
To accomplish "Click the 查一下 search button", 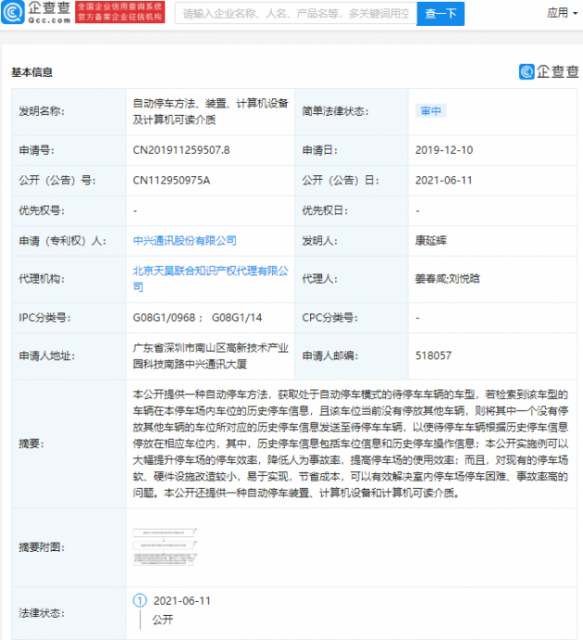I will [441, 13].
